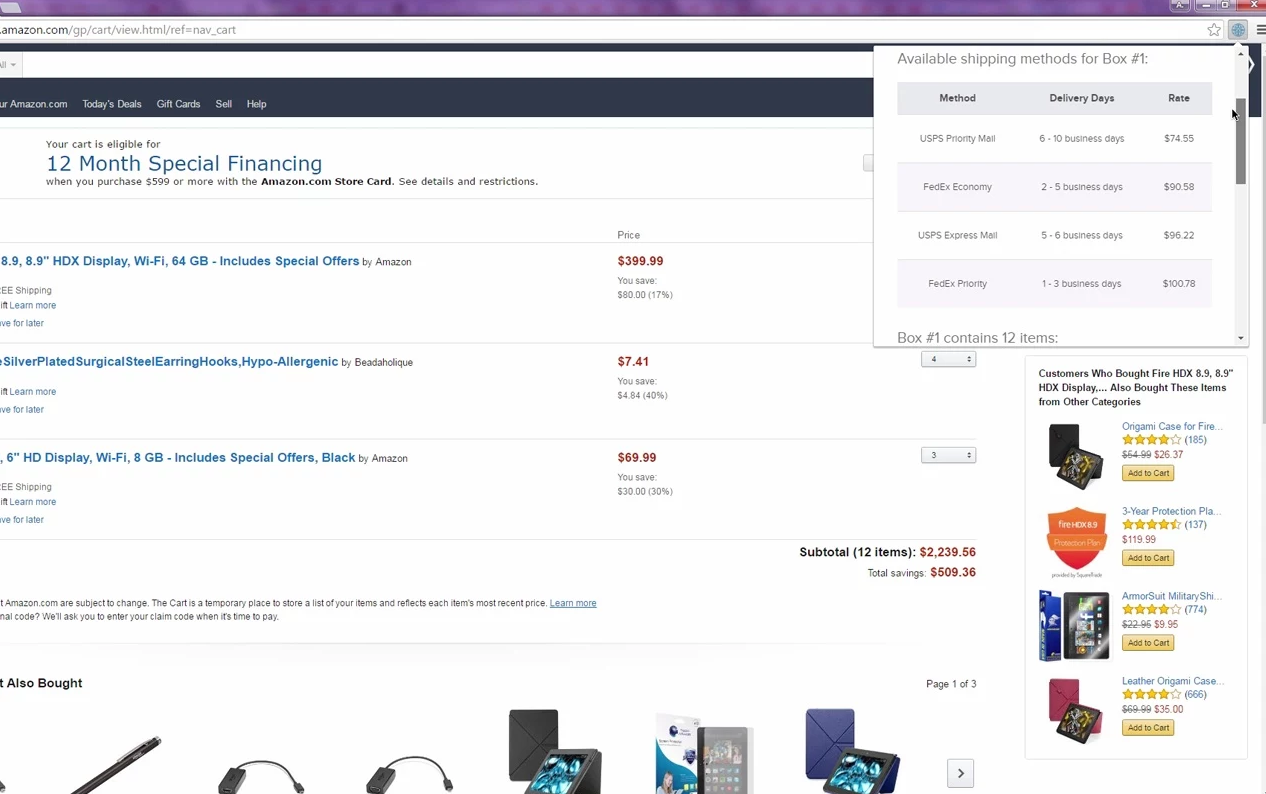1266x794 pixels.
Task: Click the next arrow in Also Bought carousel
Action: (x=959, y=772)
